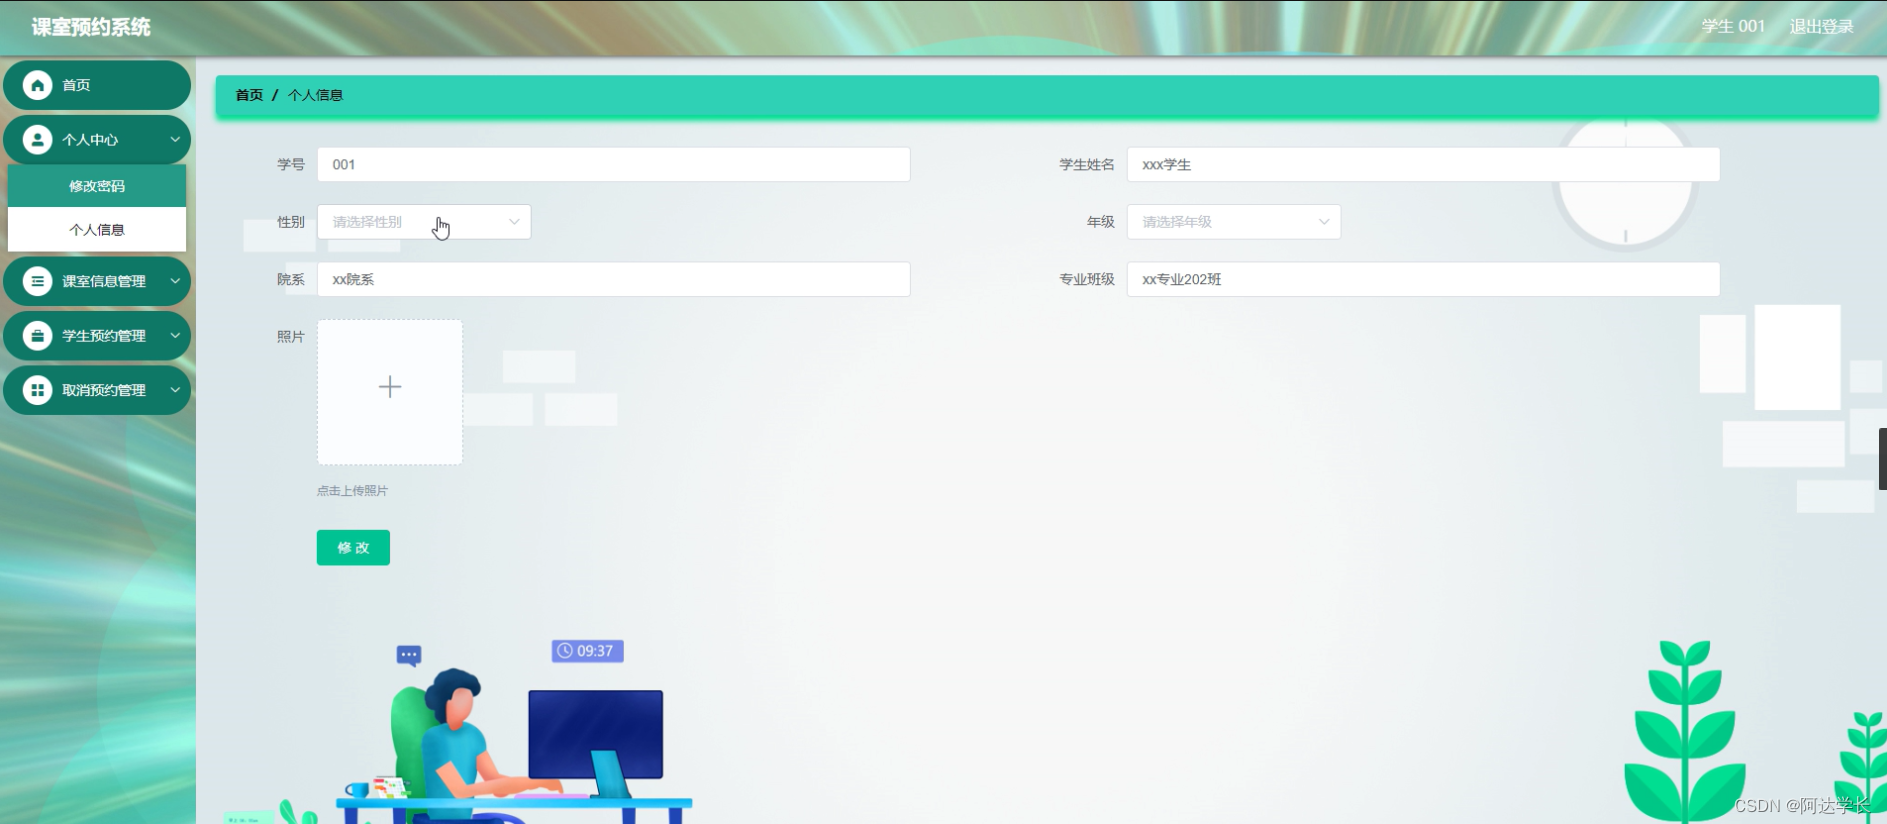Click the arrow of the 请选择性别 select
1887x824 pixels.
pyautogui.click(x=514, y=222)
